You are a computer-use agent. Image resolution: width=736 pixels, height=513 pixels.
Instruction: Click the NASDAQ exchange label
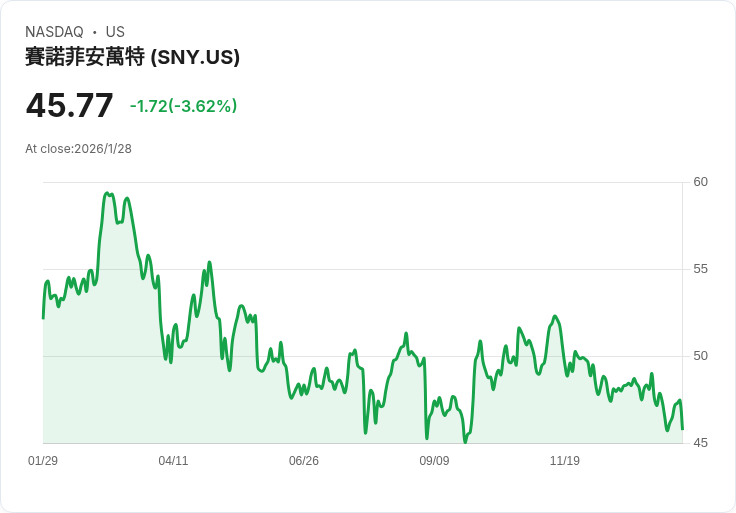[x=54, y=32]
